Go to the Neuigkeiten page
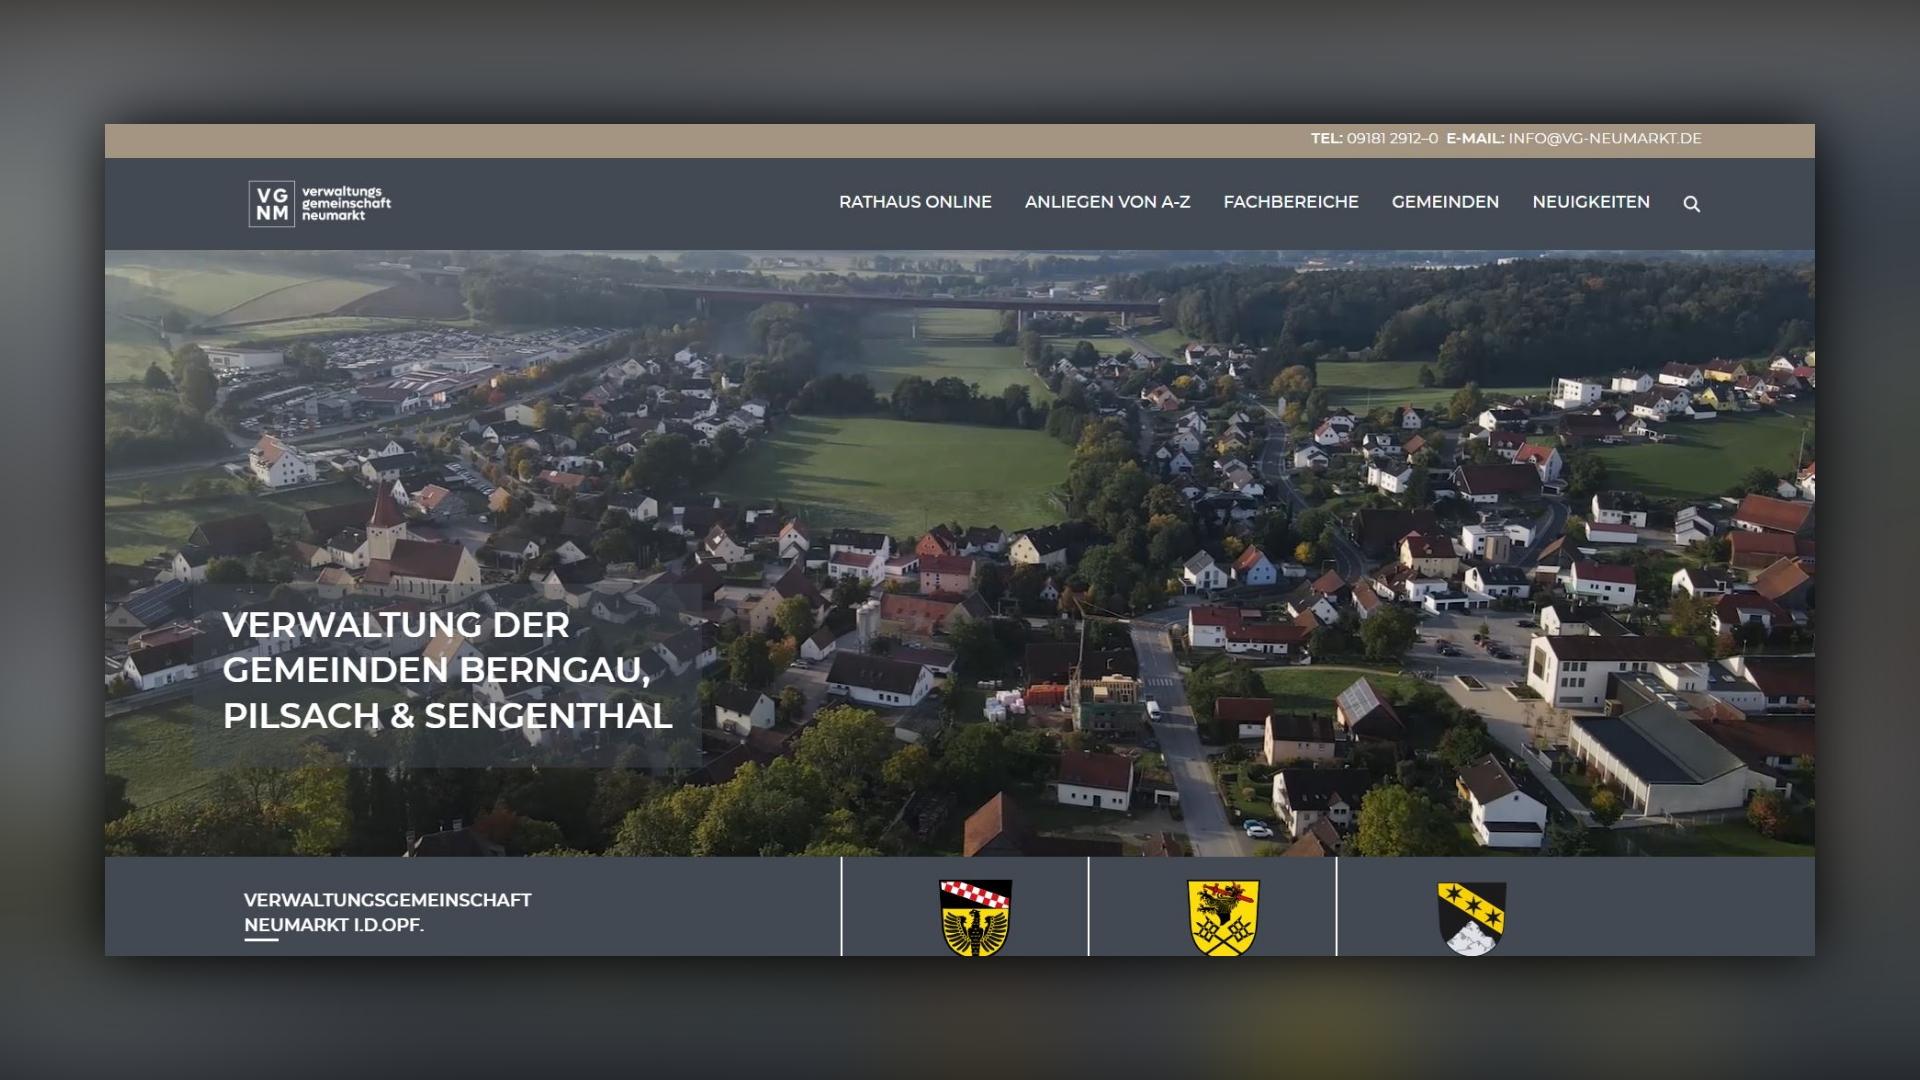The width and height of the screenshot is (1920, 1080). (x=1591, y=202)
